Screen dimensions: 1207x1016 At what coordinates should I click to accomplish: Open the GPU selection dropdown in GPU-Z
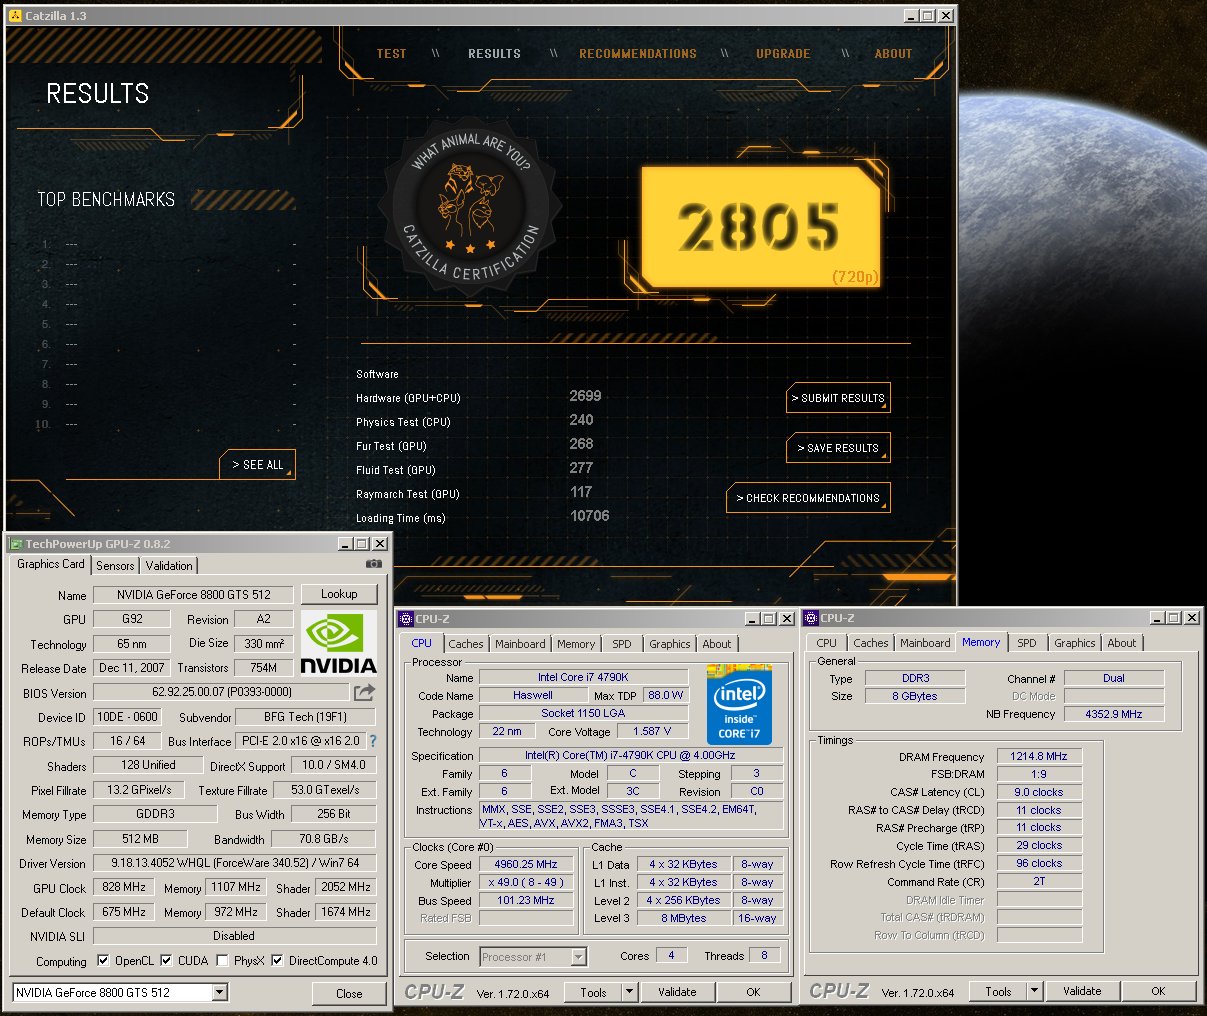tap(220, 993)
